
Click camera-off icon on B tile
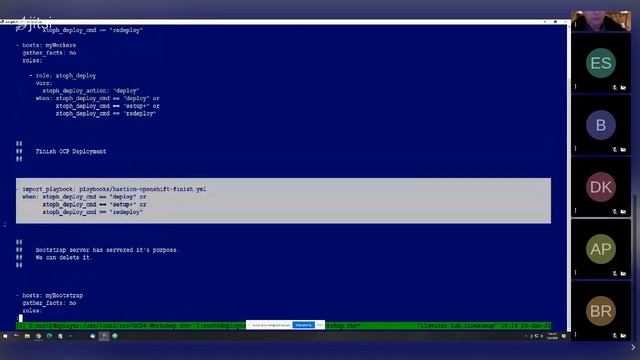623,149
